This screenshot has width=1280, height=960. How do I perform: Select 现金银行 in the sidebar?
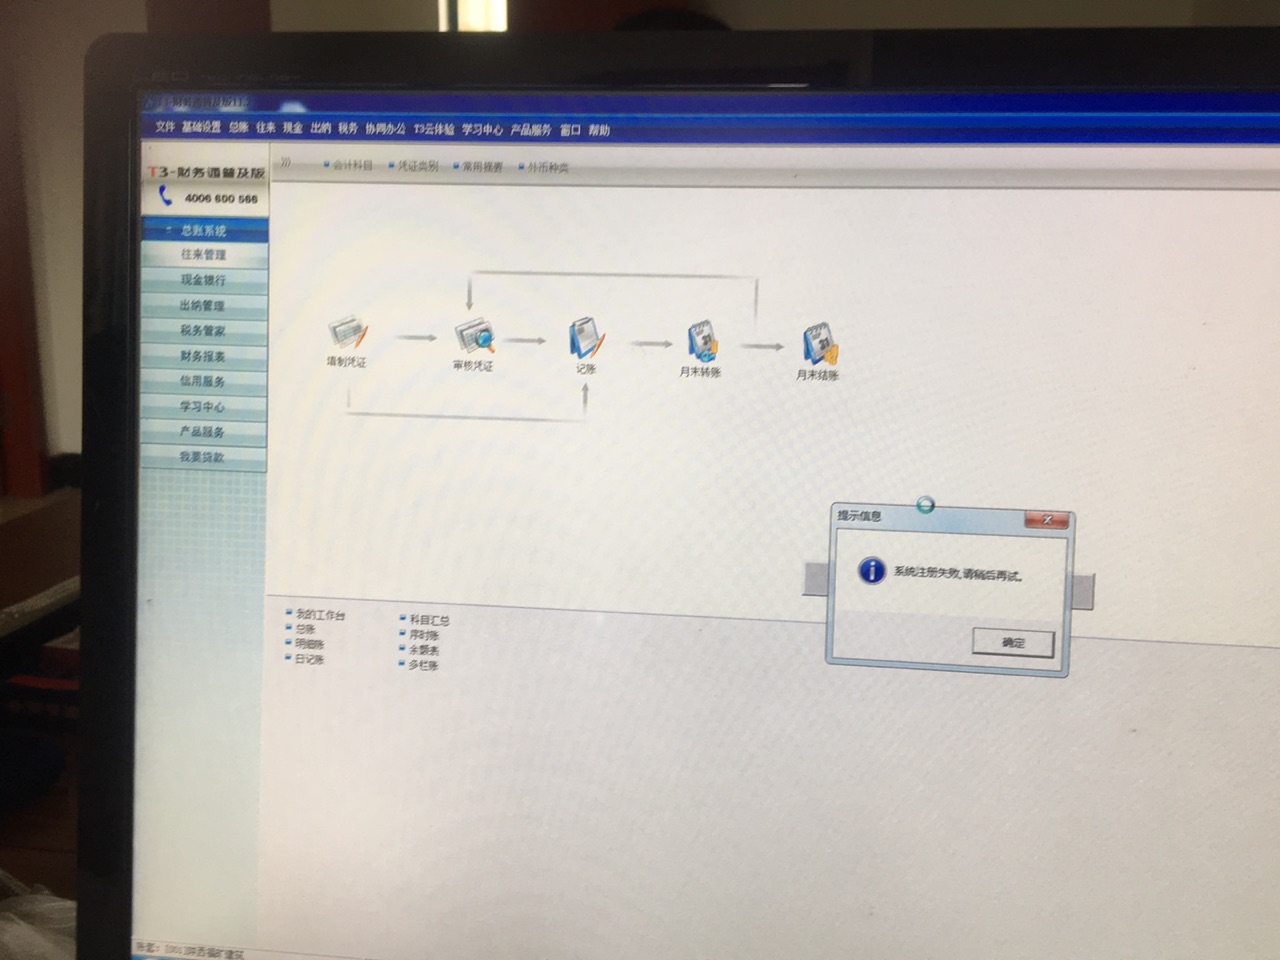coord(204,280)
